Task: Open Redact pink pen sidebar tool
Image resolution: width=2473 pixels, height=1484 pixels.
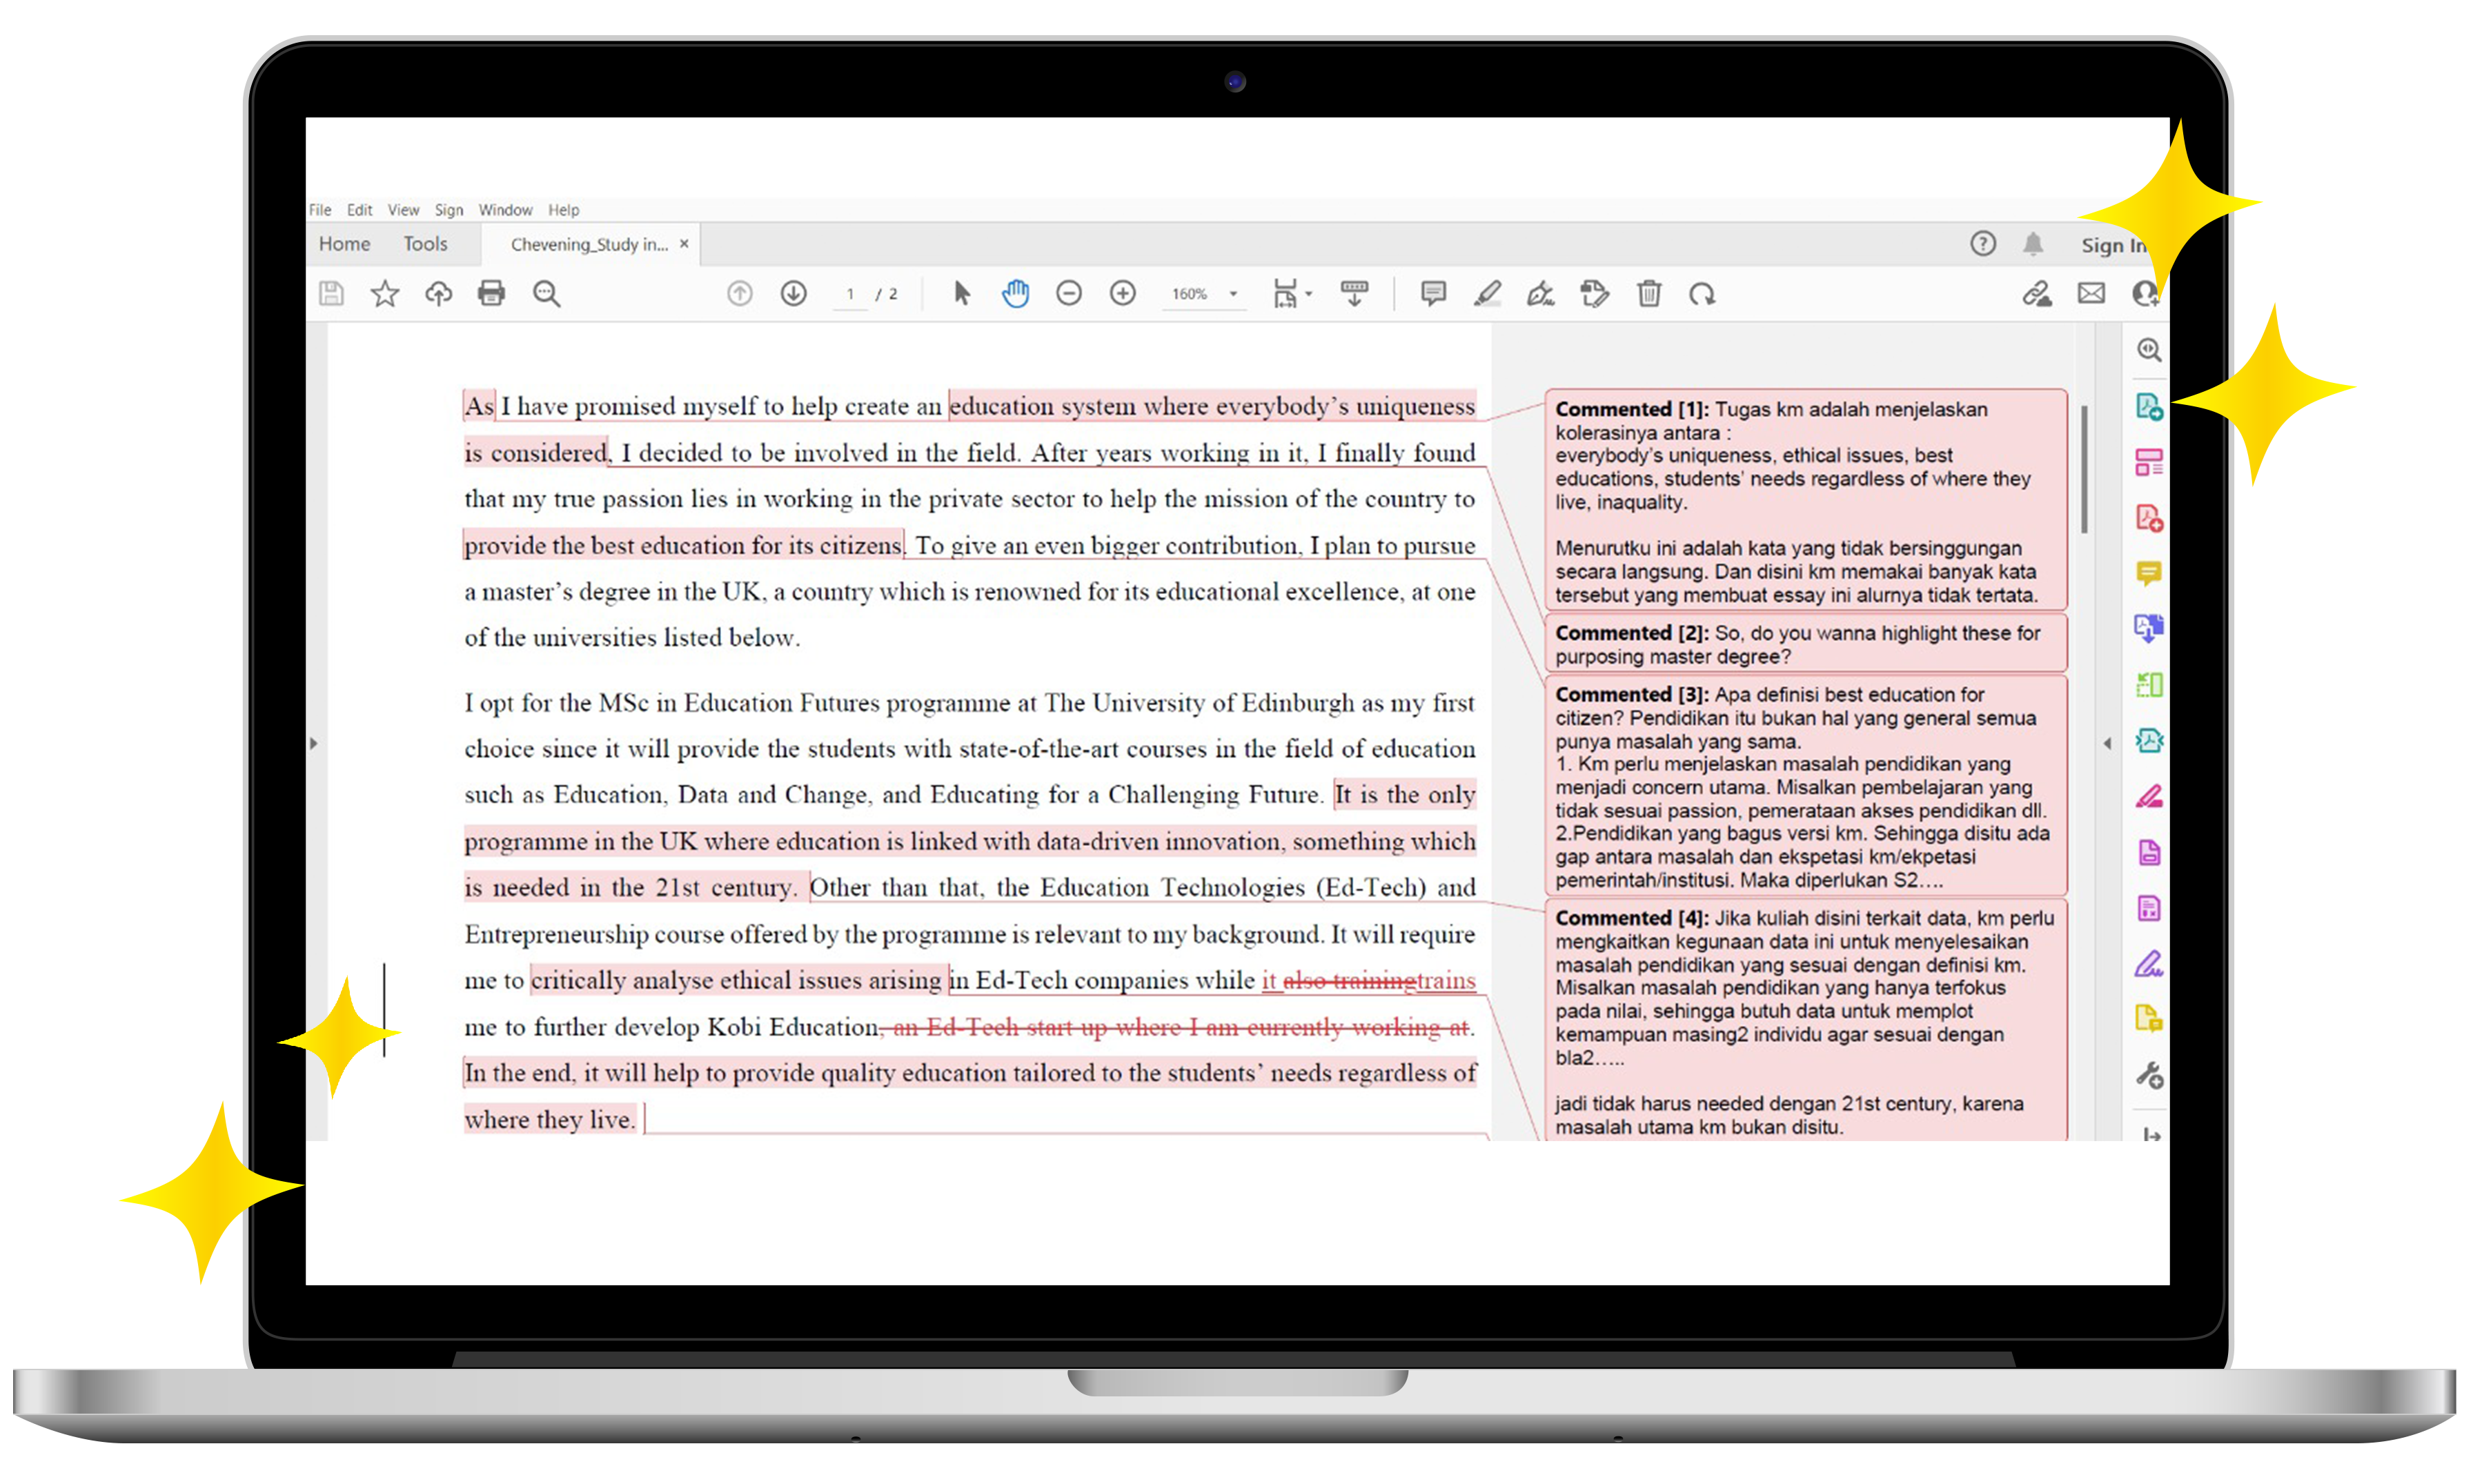Action: point(2149,797)
